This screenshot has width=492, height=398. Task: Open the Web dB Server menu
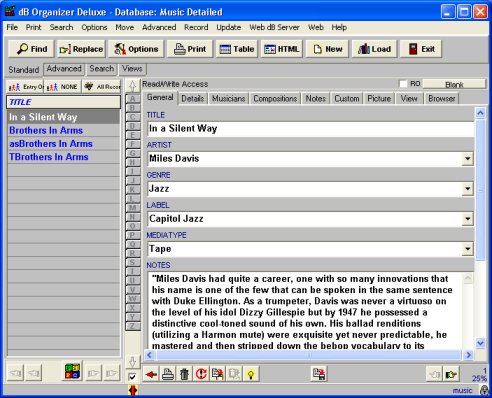pos(274,27)
